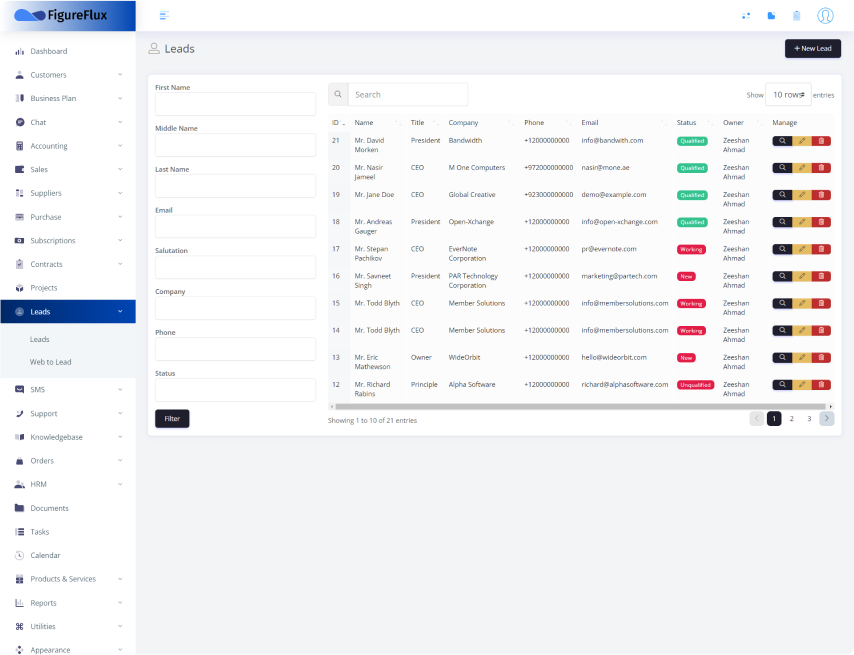Open the user profile icon top right
The height and width of the screenshot is (655, 854).
pos(824,15)
